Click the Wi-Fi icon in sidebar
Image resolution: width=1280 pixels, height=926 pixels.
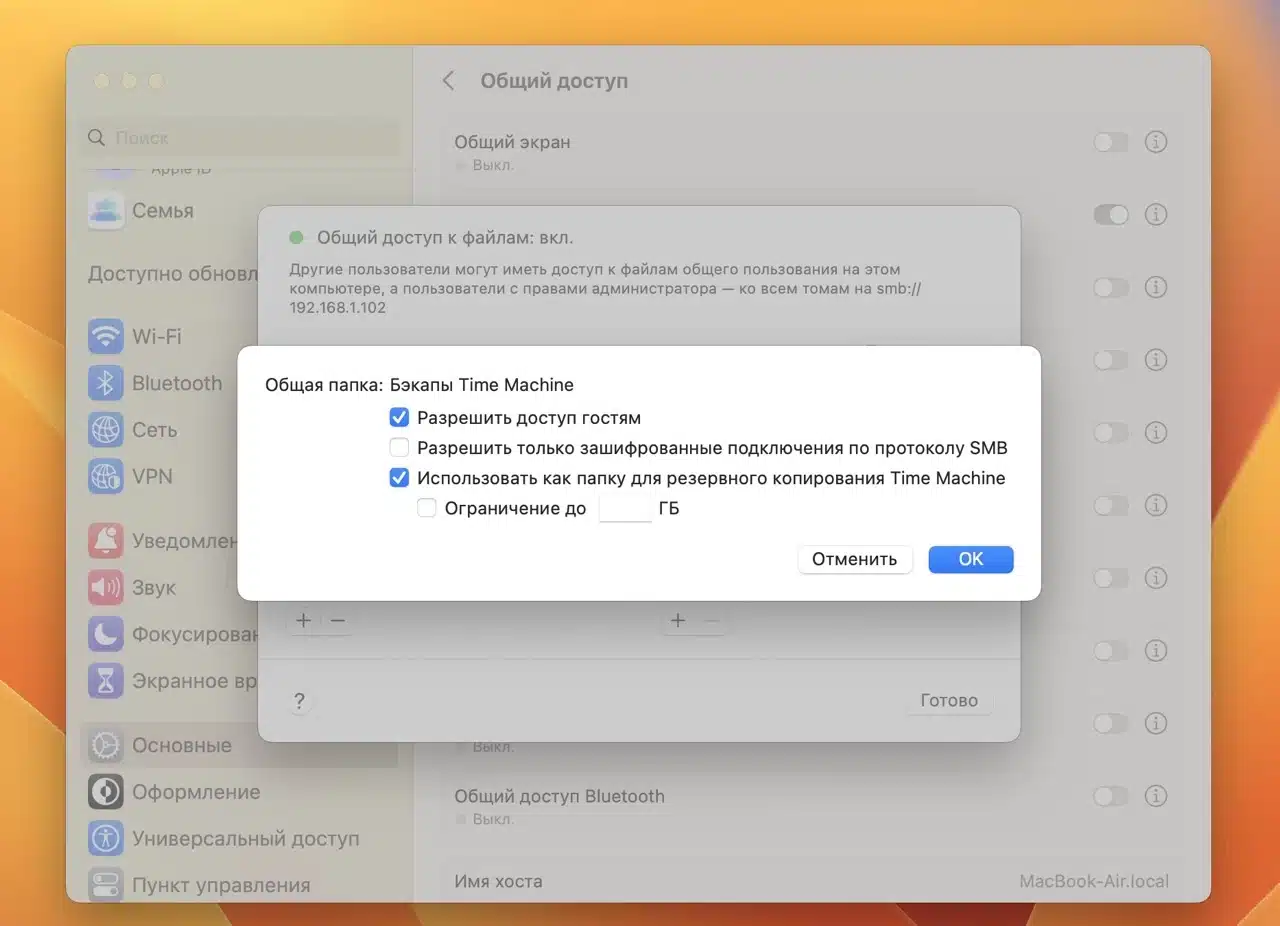pyautogui.click(x=105, y=337)
